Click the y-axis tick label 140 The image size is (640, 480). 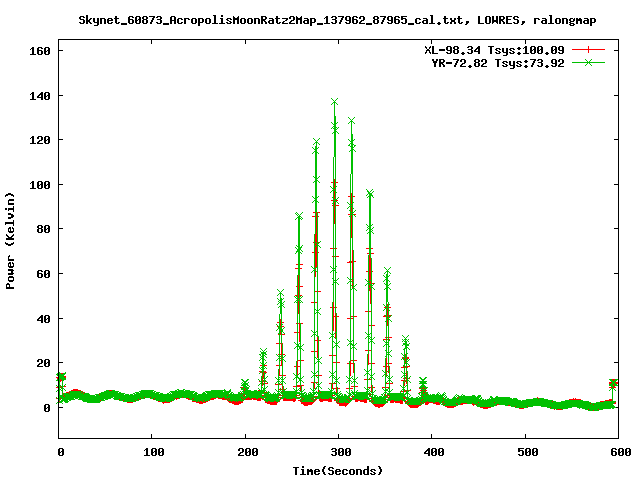click(40, 96)
